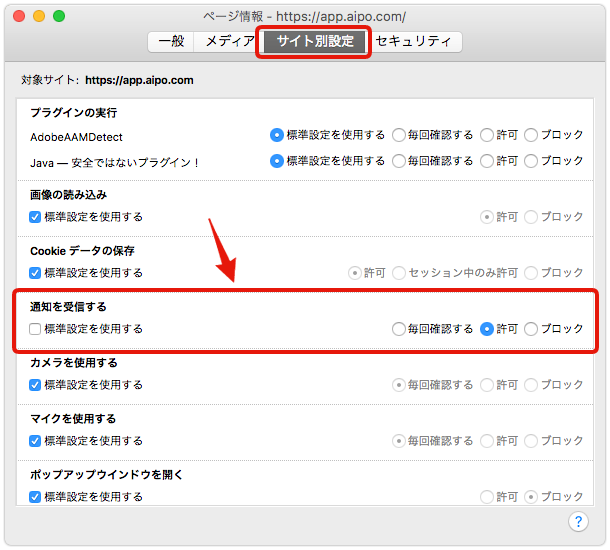Uncheck 標準設定を使用する under カメラを使用する
Image resolution: width=610 pixels, height=550 pixels.
coord(35,385)
